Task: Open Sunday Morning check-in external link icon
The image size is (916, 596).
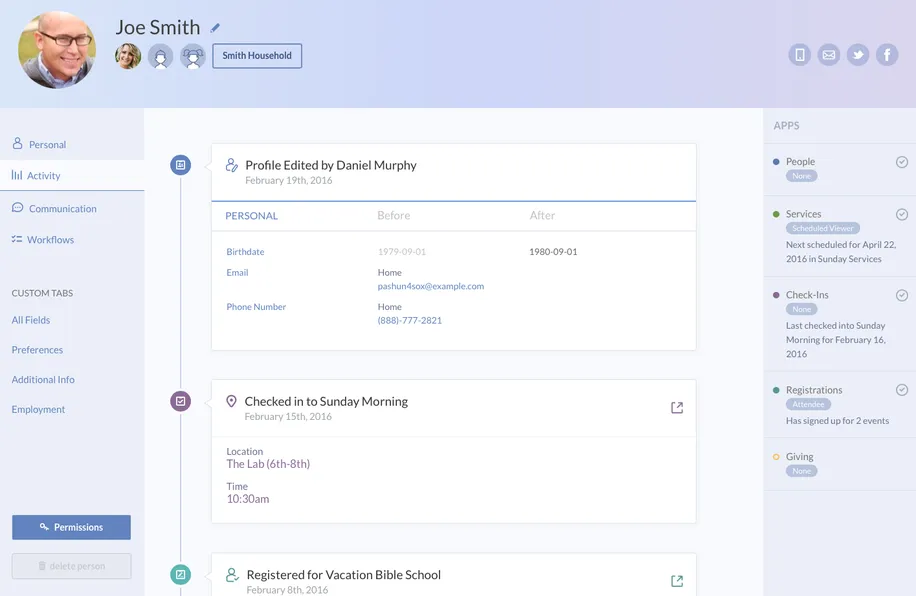Action: click(677, 407)
